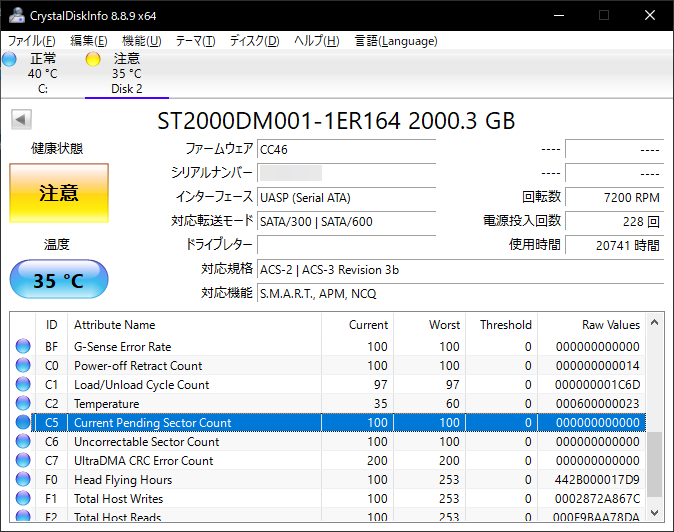
Task: Minimize the CrystalDiskInfo window
Action: point(559,15)
